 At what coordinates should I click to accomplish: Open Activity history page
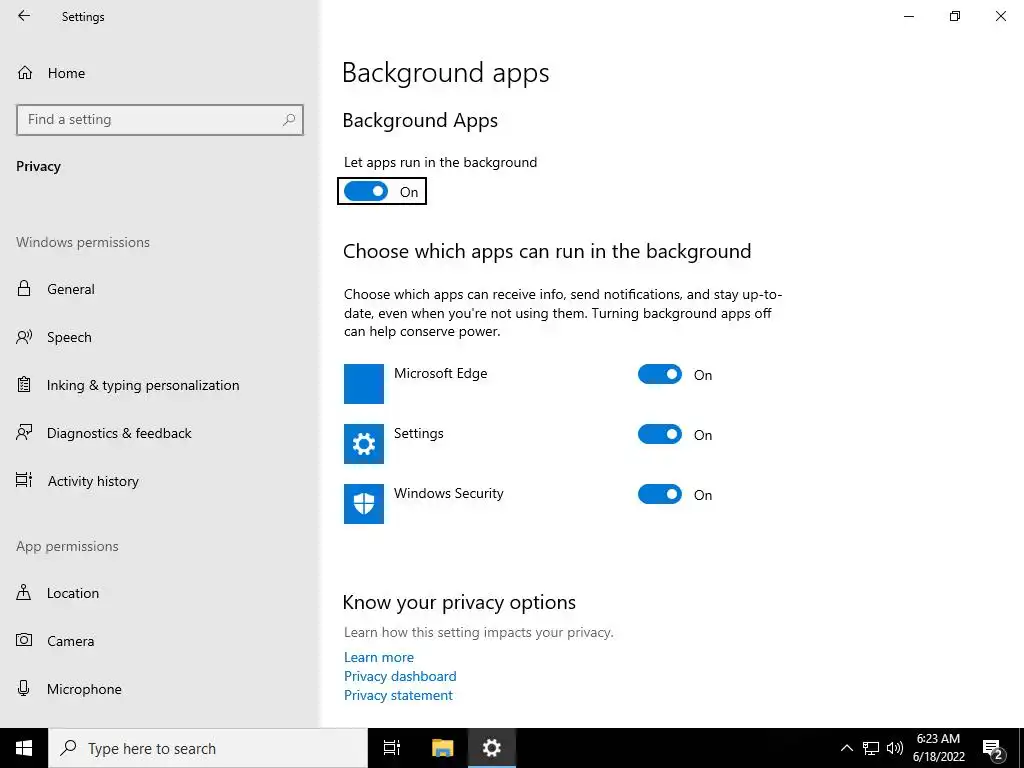[x=160, y=481]
